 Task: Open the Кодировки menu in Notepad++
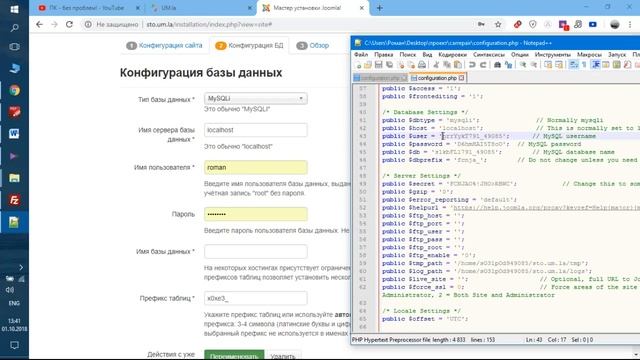tap(452, 54)
